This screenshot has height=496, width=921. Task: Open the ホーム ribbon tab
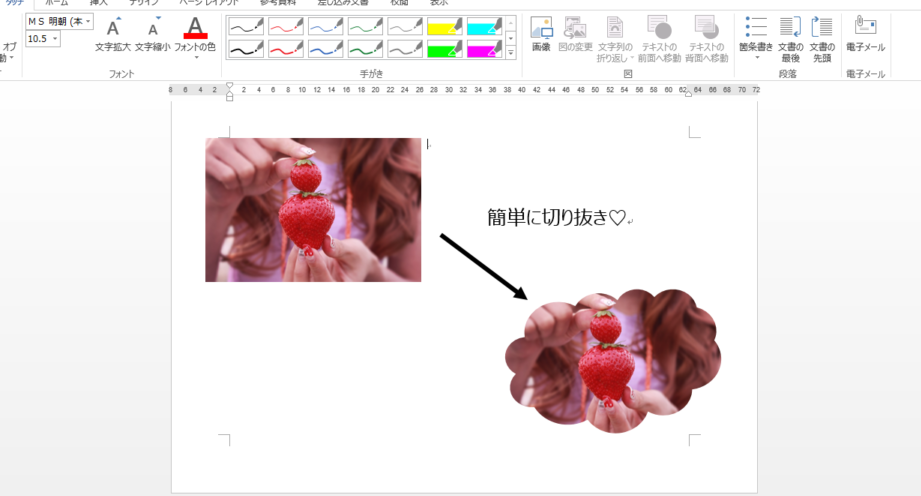tap(57, 3)
